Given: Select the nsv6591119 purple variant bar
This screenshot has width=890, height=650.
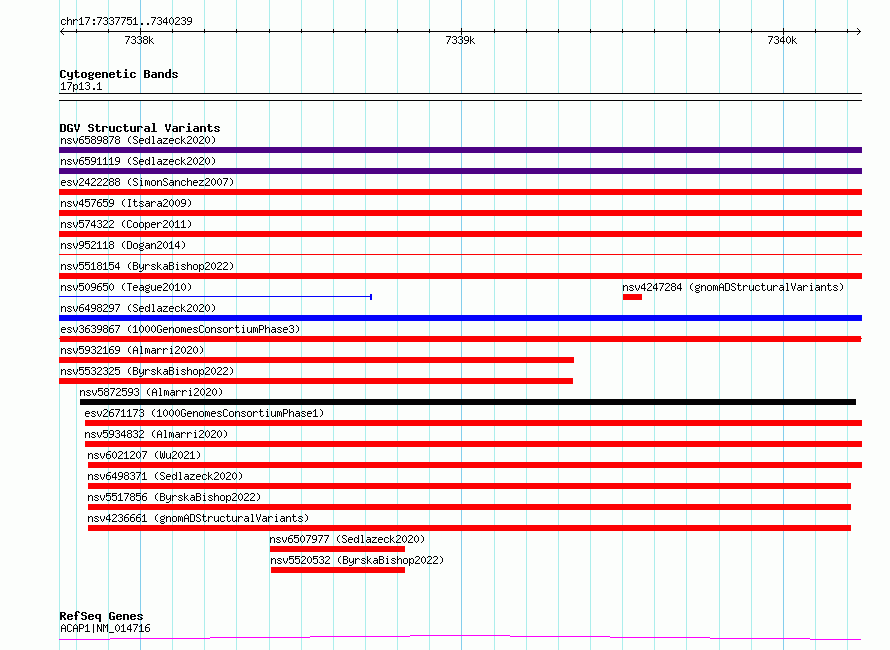Looking at the screenshot, I should click(x=460, y=171).
